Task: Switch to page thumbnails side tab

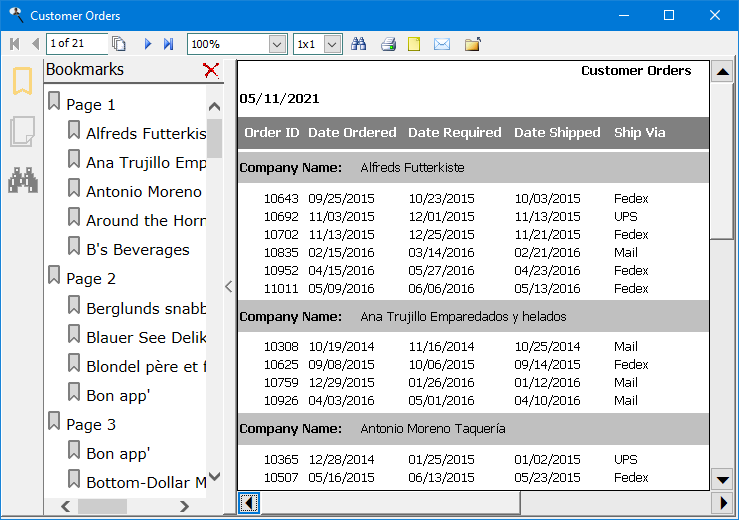Action: tap(22, 131)
